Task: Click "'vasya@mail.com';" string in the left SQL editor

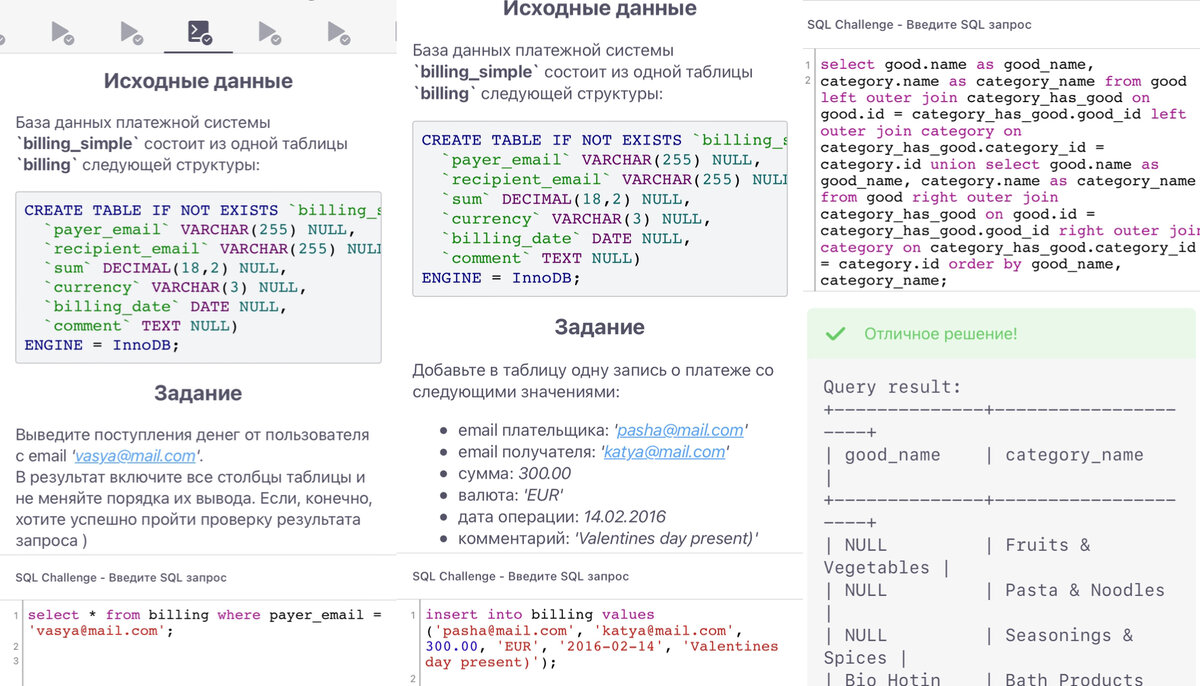Action: click(101, 631)
